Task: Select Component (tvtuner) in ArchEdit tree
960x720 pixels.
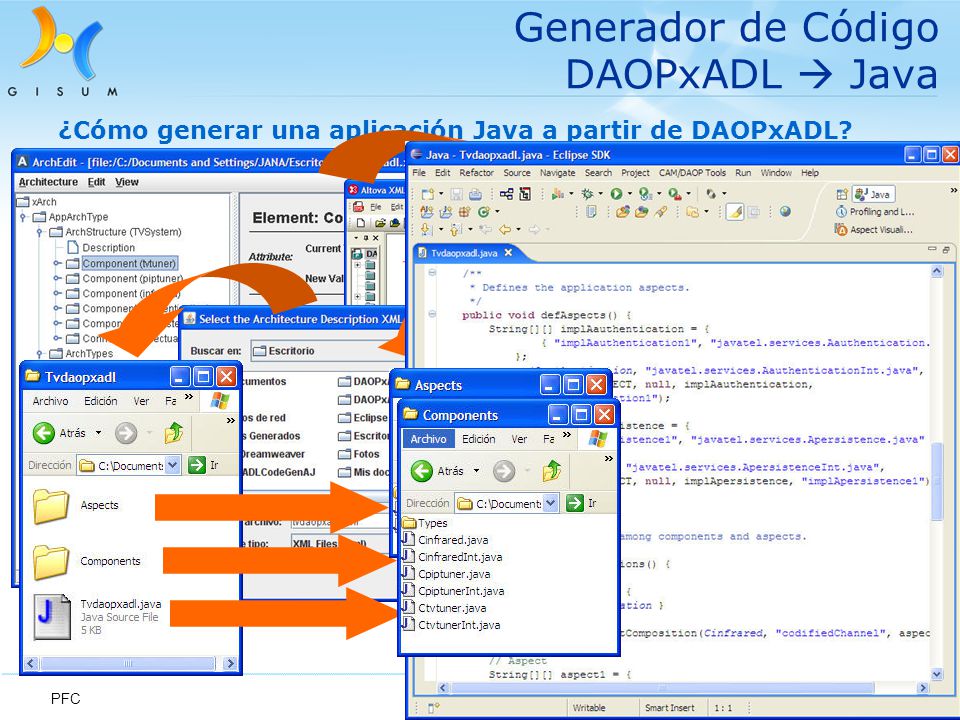Action: [129, 263]
